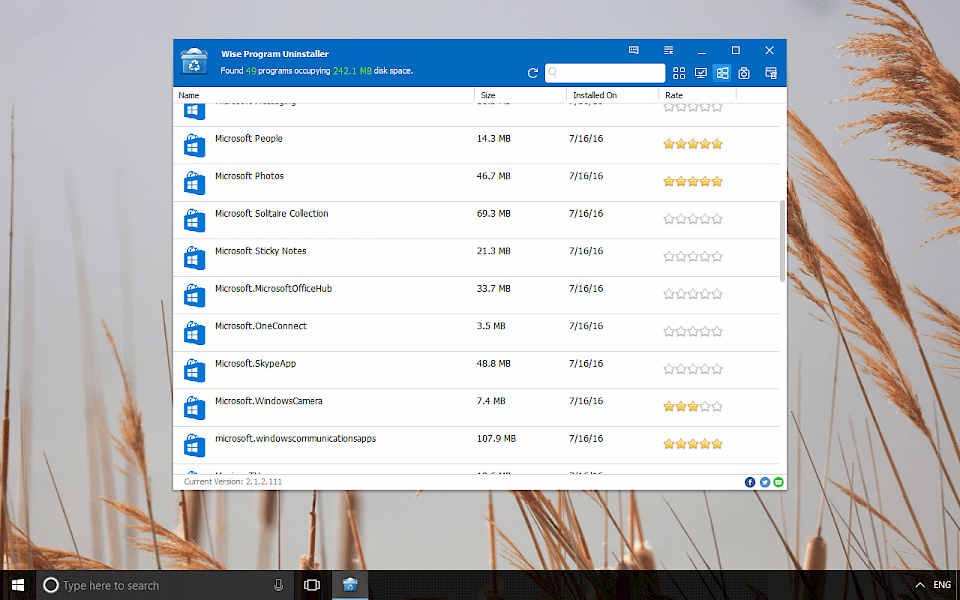Screen dimensions: 960x600
Task: Open the Windows Start menu
Action: coord(18,585)
